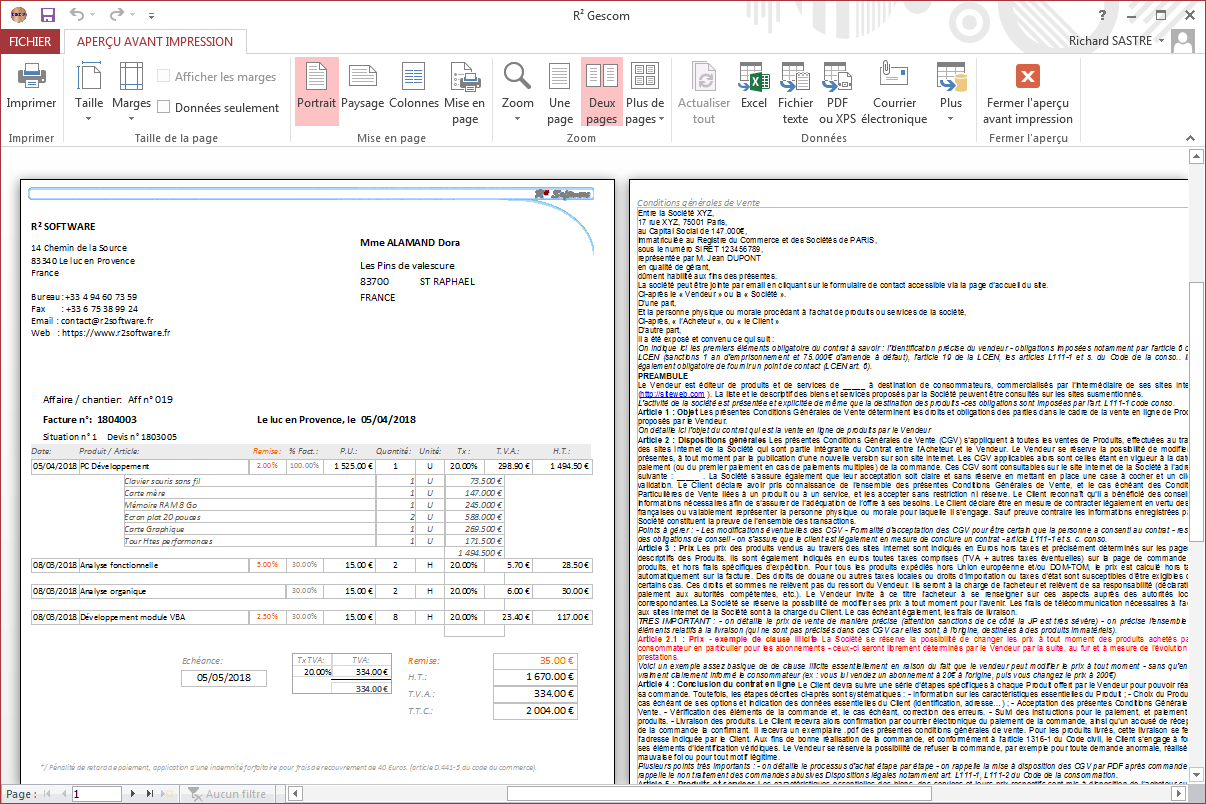Expand Plus de pages options
This screenshot has height=804, width=1206.
pos(645,91)
